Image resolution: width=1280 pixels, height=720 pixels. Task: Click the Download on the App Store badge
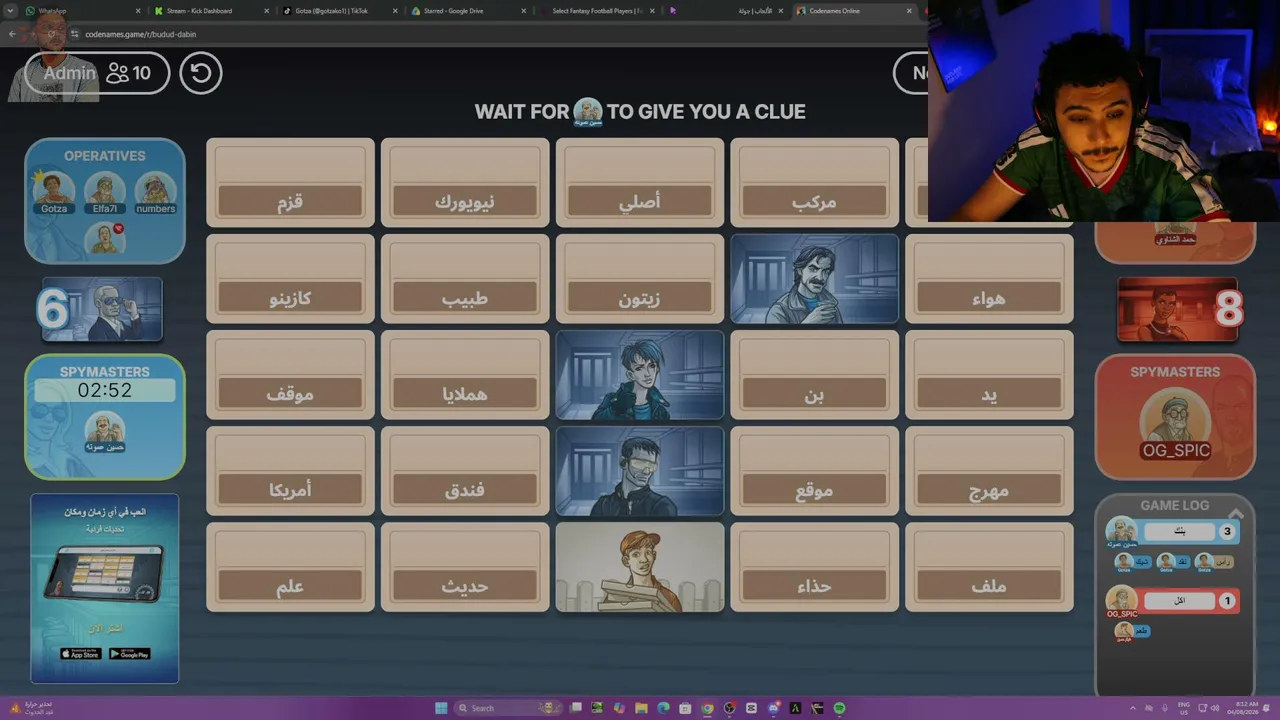81,654
